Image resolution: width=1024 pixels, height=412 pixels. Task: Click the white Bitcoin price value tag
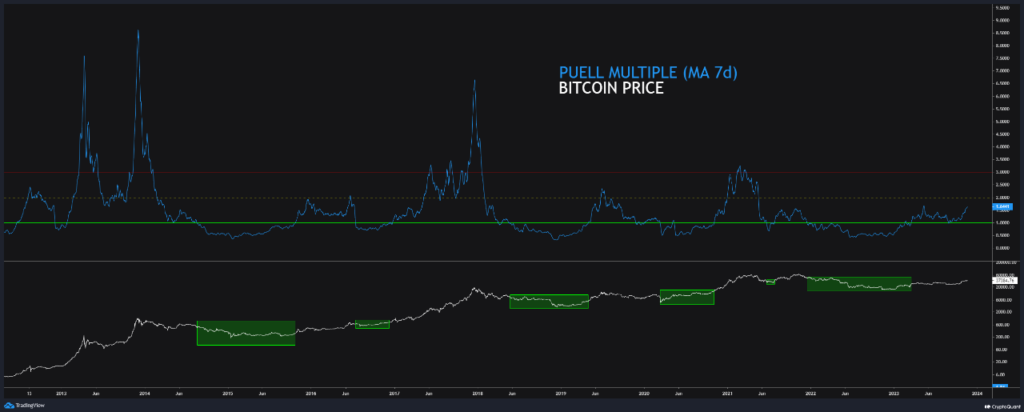click(1002, 281)
